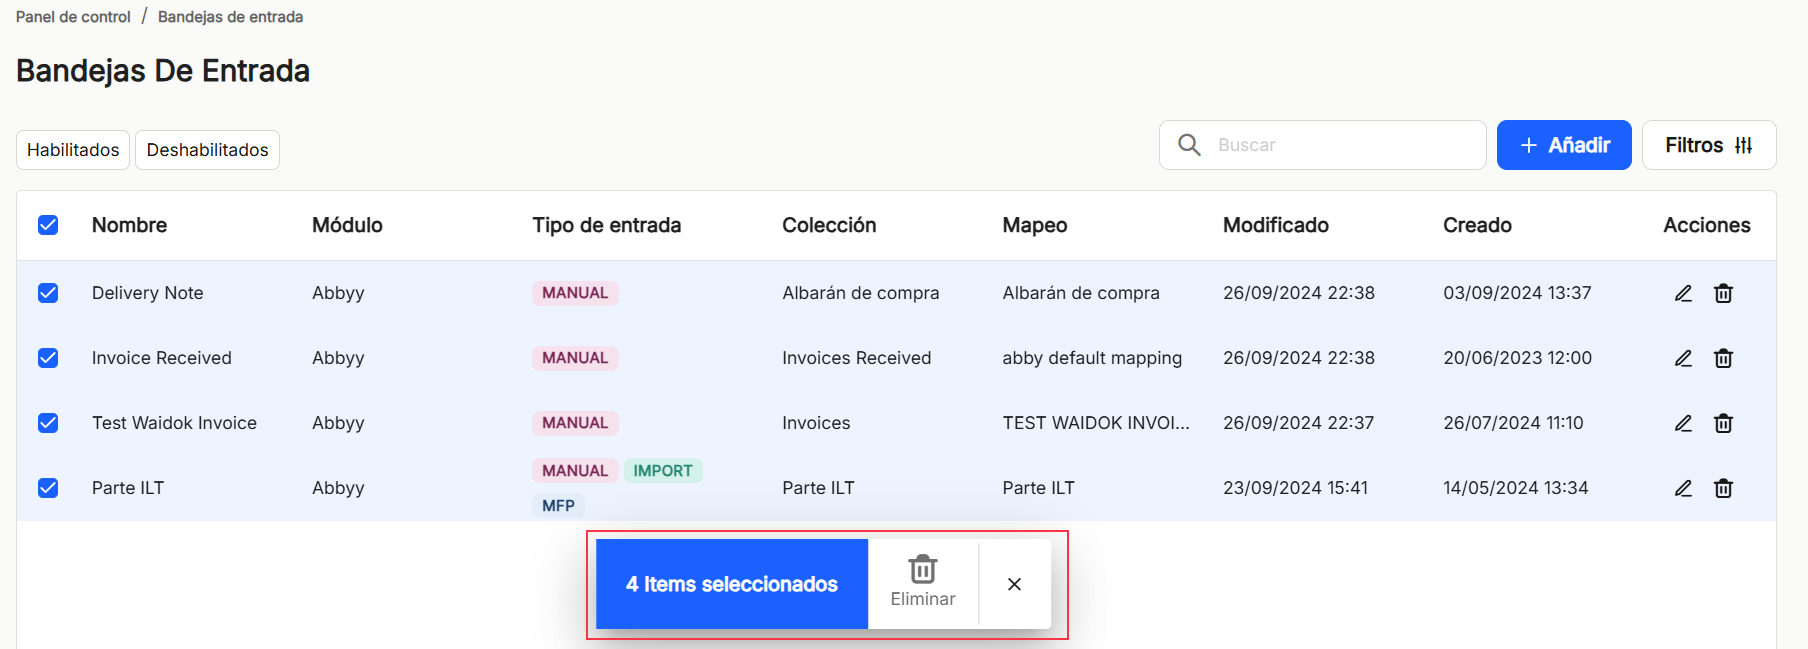Open the Filtros panel
Screen dimensions: 1808x649
(1709, 145)
